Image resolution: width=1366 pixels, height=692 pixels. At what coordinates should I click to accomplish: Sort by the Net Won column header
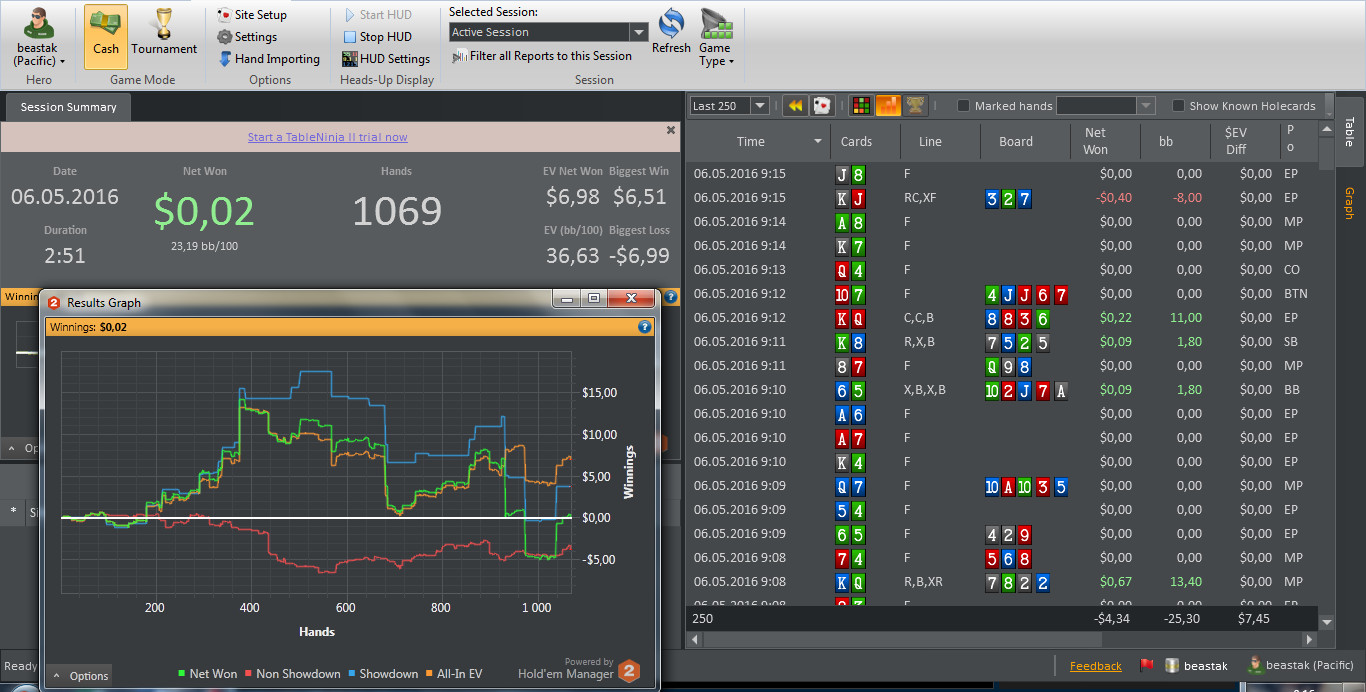[x=1095, y=141]
